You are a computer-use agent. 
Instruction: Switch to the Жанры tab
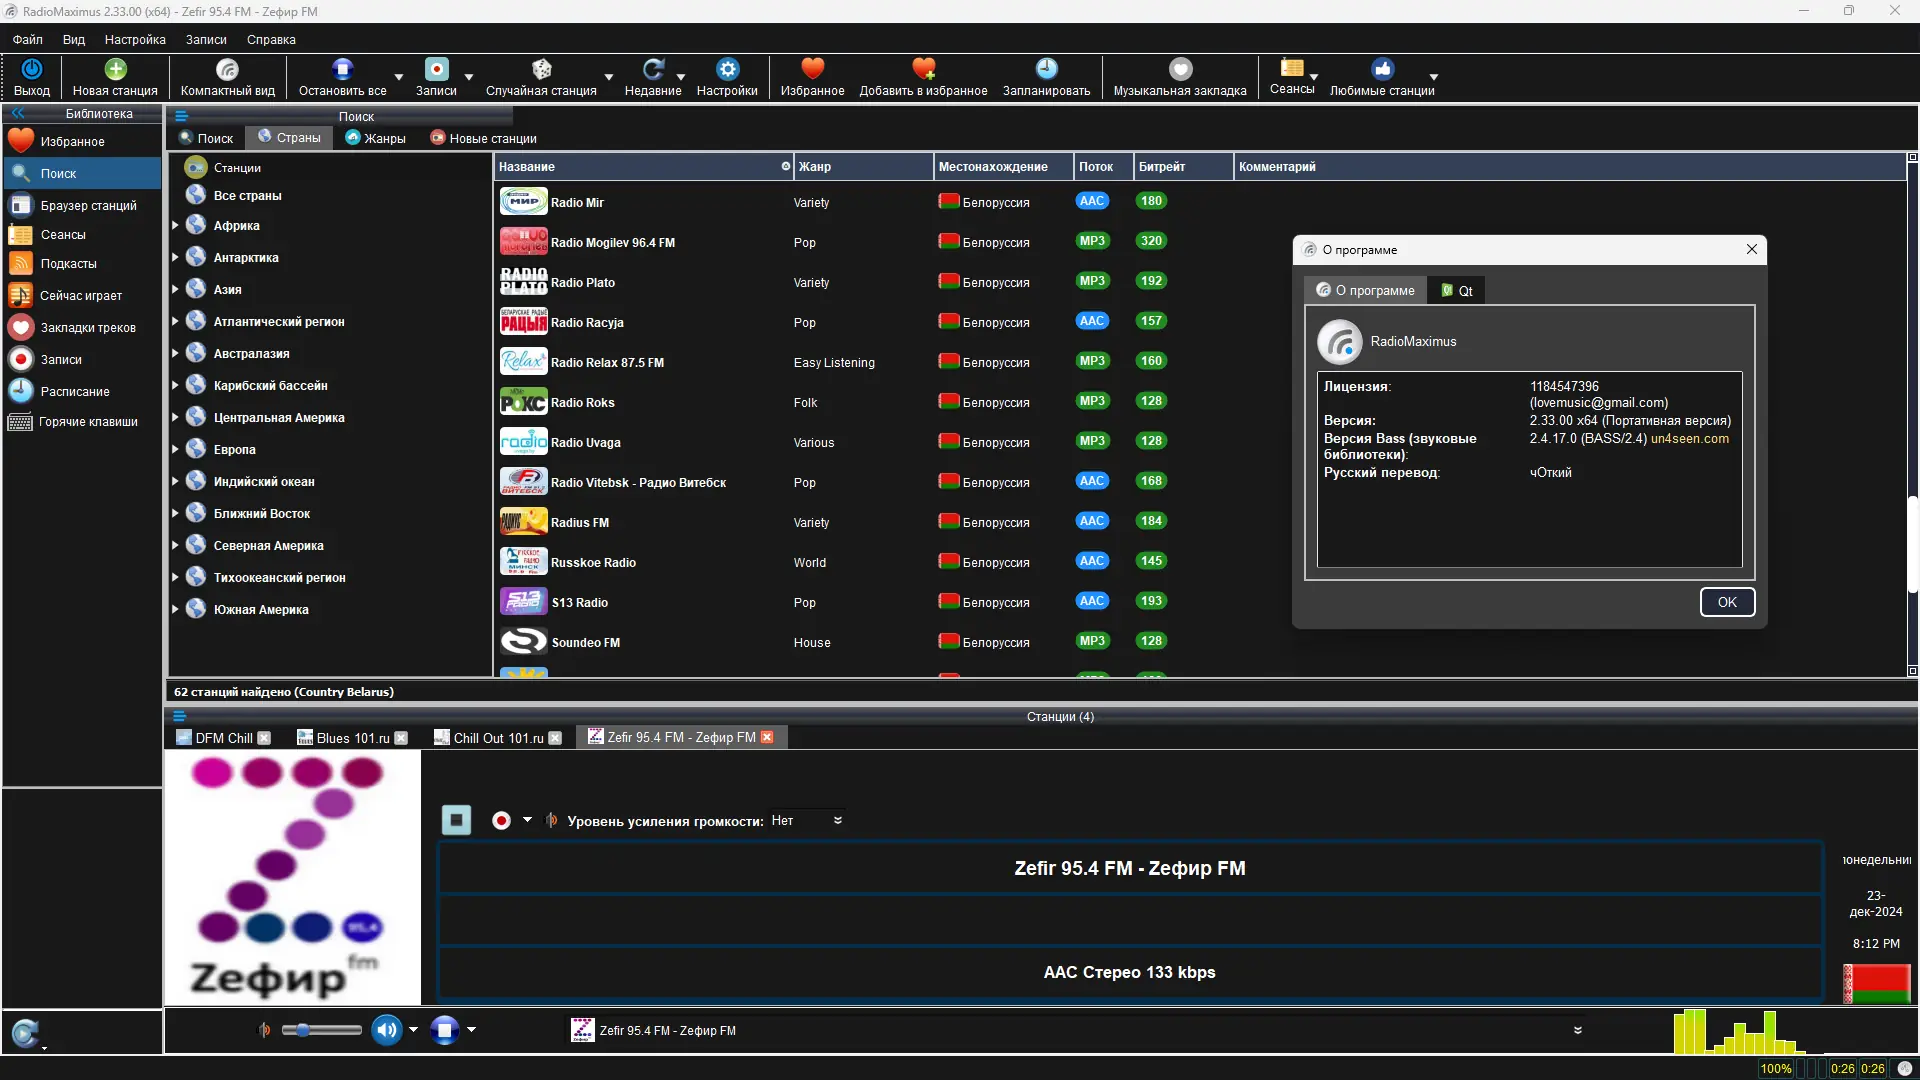coord(375,138)
